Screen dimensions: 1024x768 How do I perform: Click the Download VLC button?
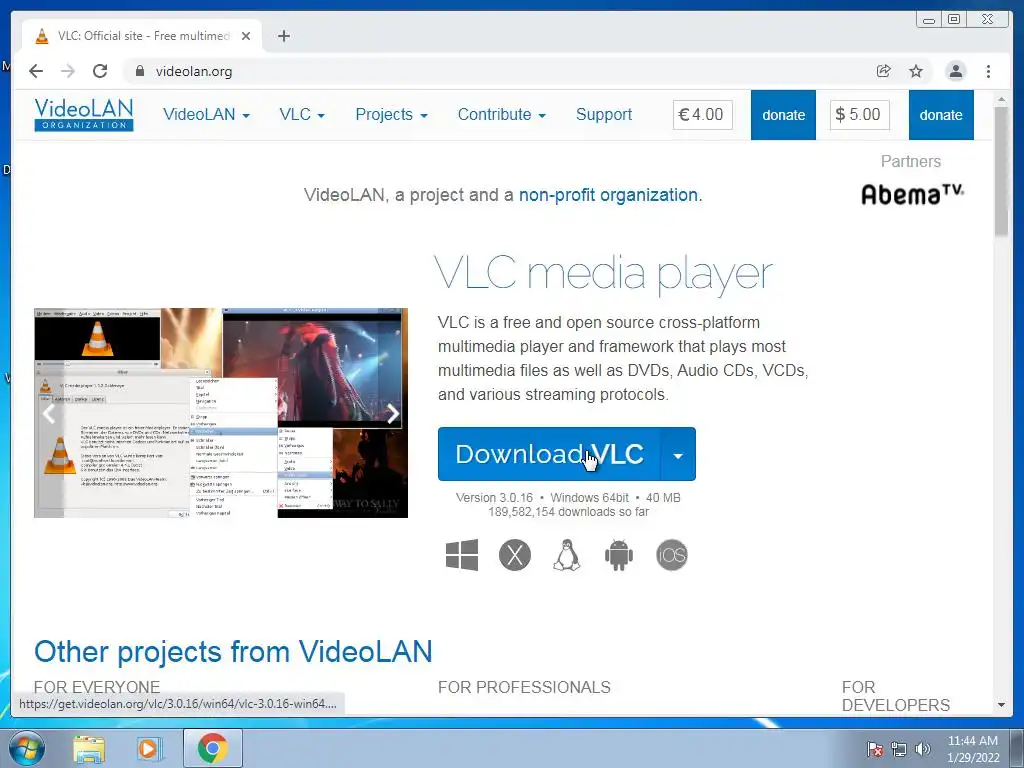click(x=549, y=455)
